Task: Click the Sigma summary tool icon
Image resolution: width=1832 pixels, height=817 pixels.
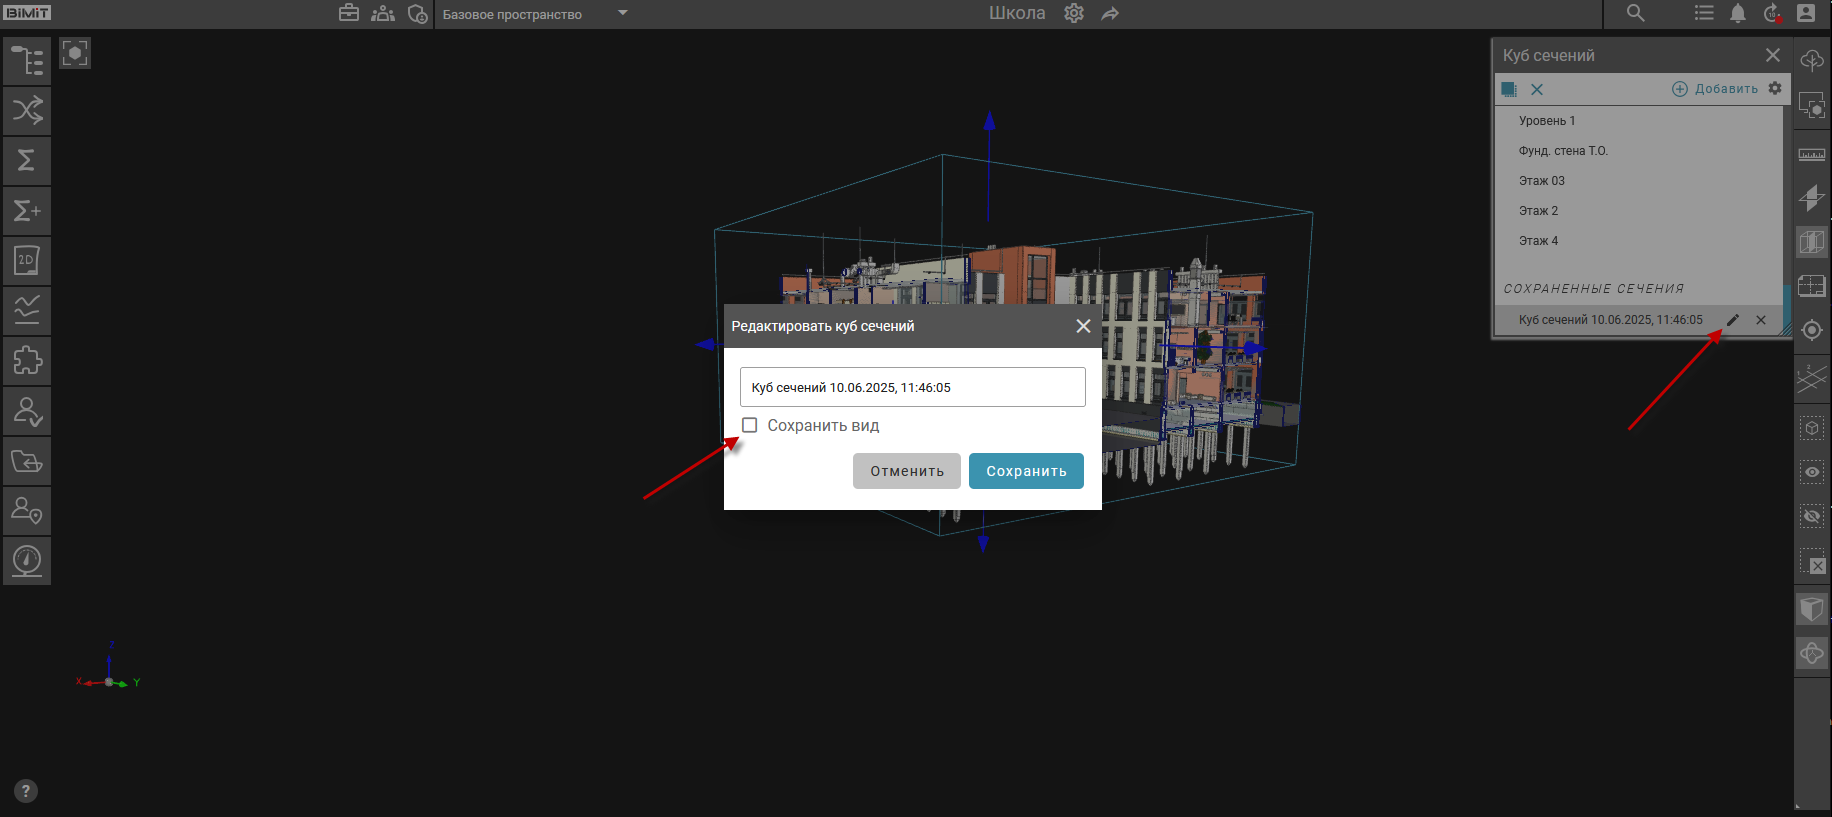Action: tap(27, 160)
